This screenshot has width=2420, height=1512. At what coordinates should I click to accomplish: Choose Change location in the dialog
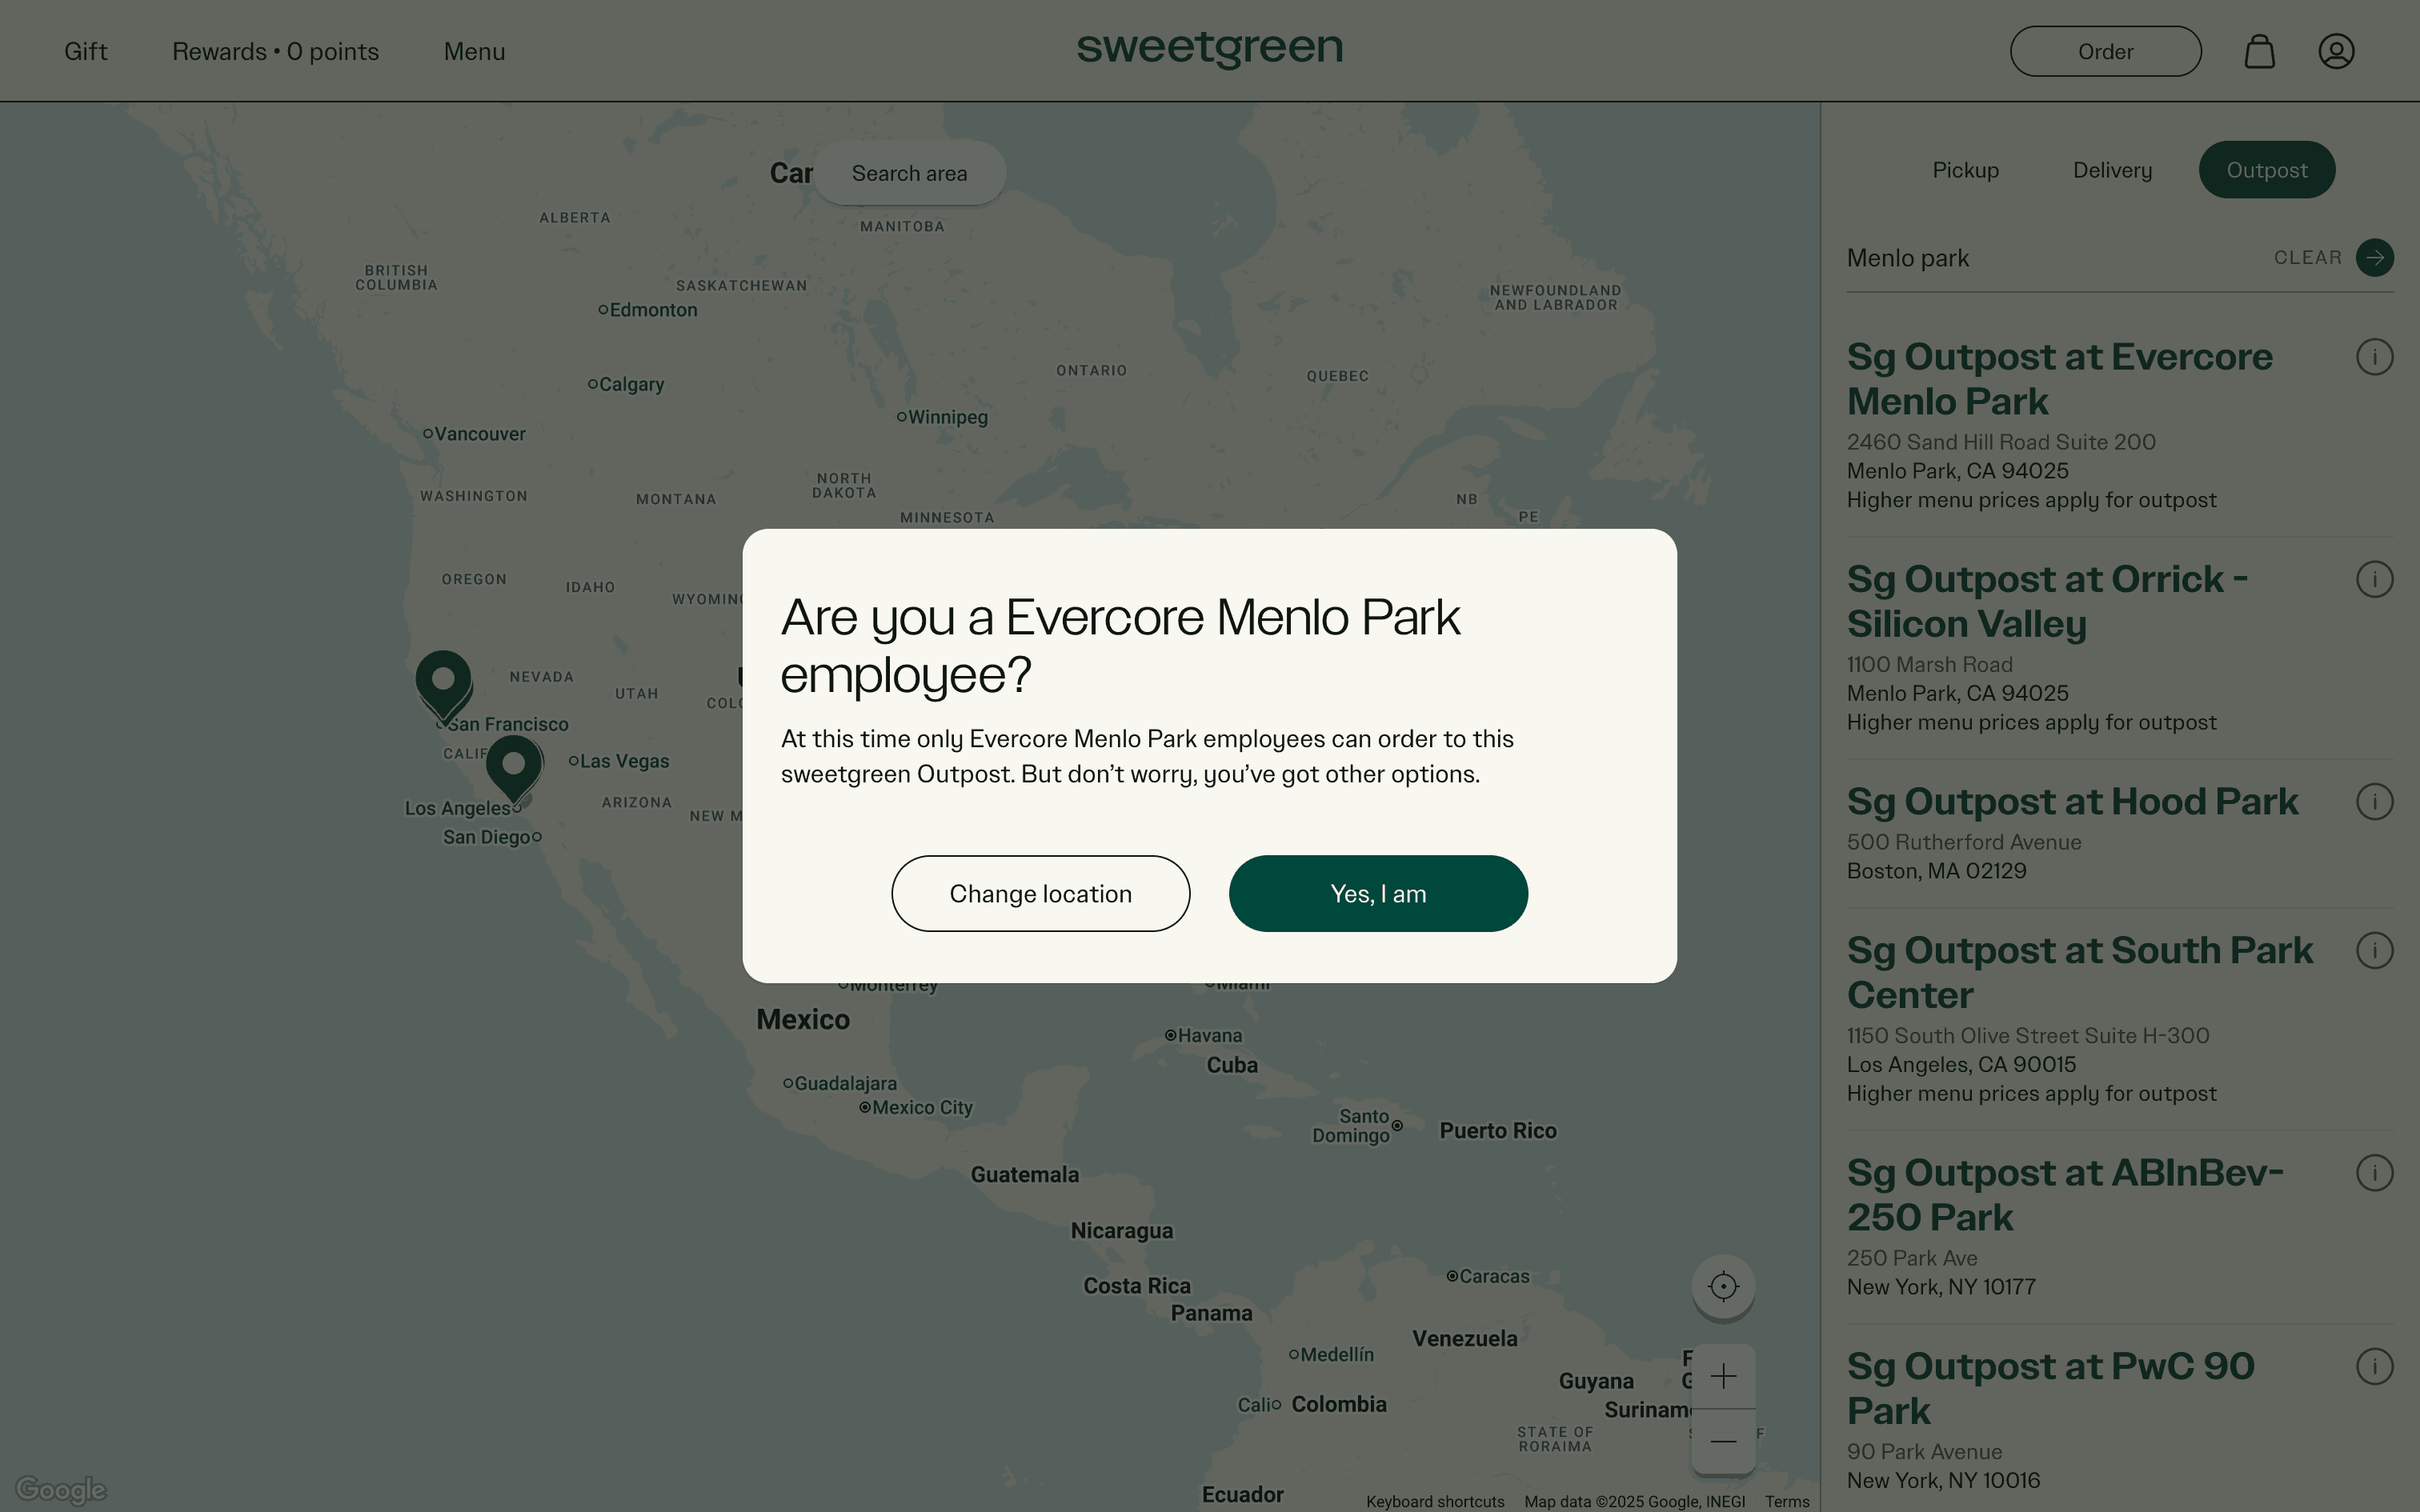click(x=1040, y=893)
